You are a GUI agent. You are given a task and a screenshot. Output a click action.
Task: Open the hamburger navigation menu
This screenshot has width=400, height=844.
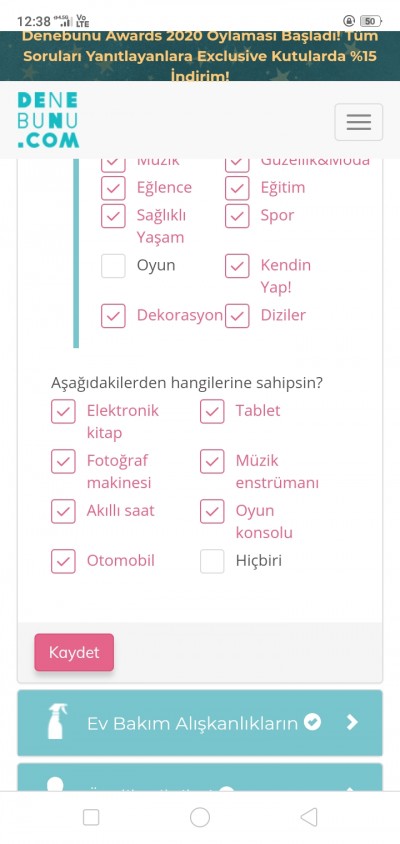click(x=359, y=122)
